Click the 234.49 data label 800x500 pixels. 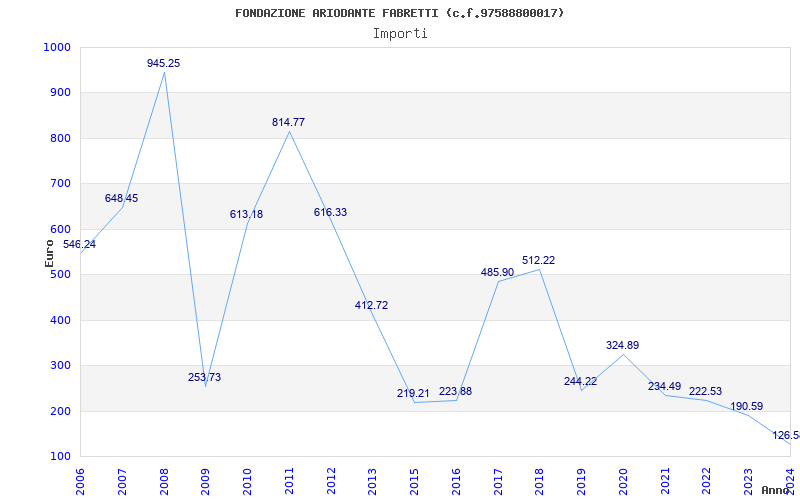[x=664, y=387]
